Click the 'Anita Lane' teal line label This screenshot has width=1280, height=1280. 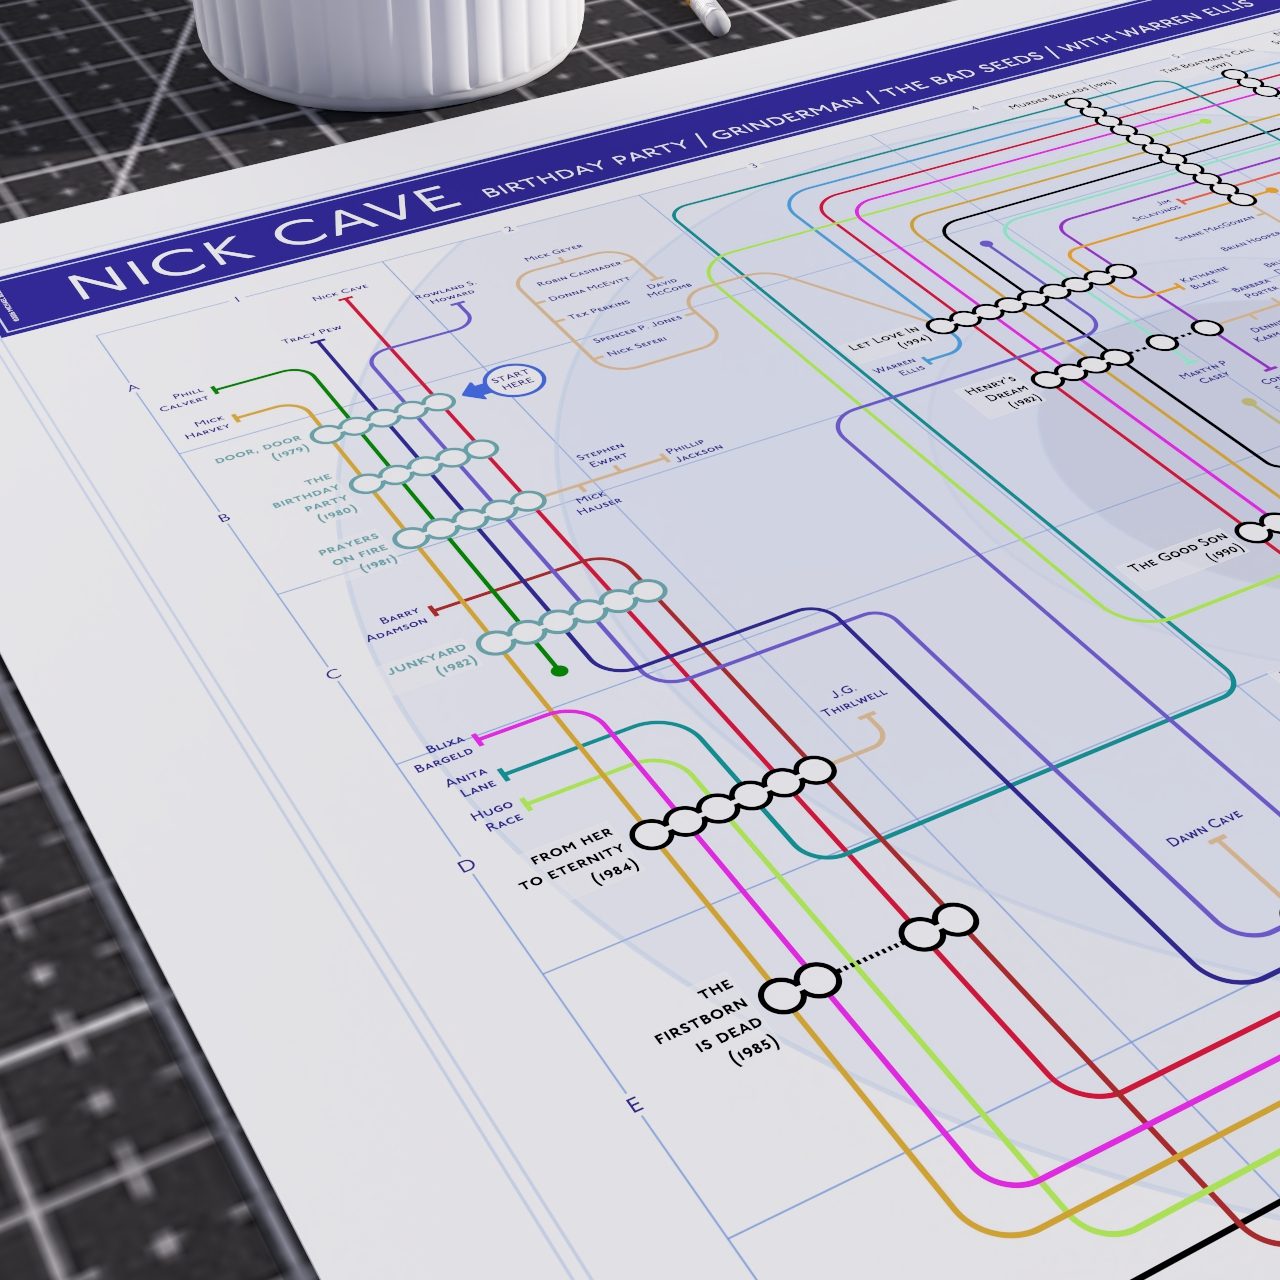(472, 781)
